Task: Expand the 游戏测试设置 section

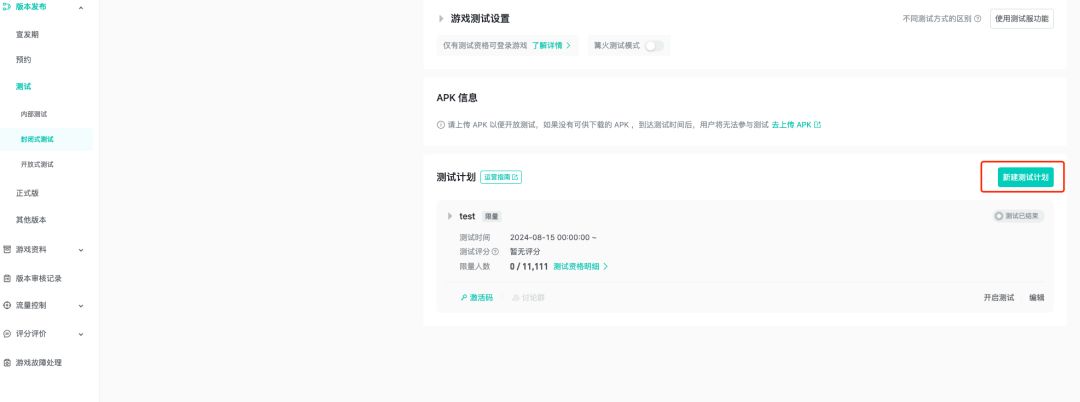Action: pos(442,19)
